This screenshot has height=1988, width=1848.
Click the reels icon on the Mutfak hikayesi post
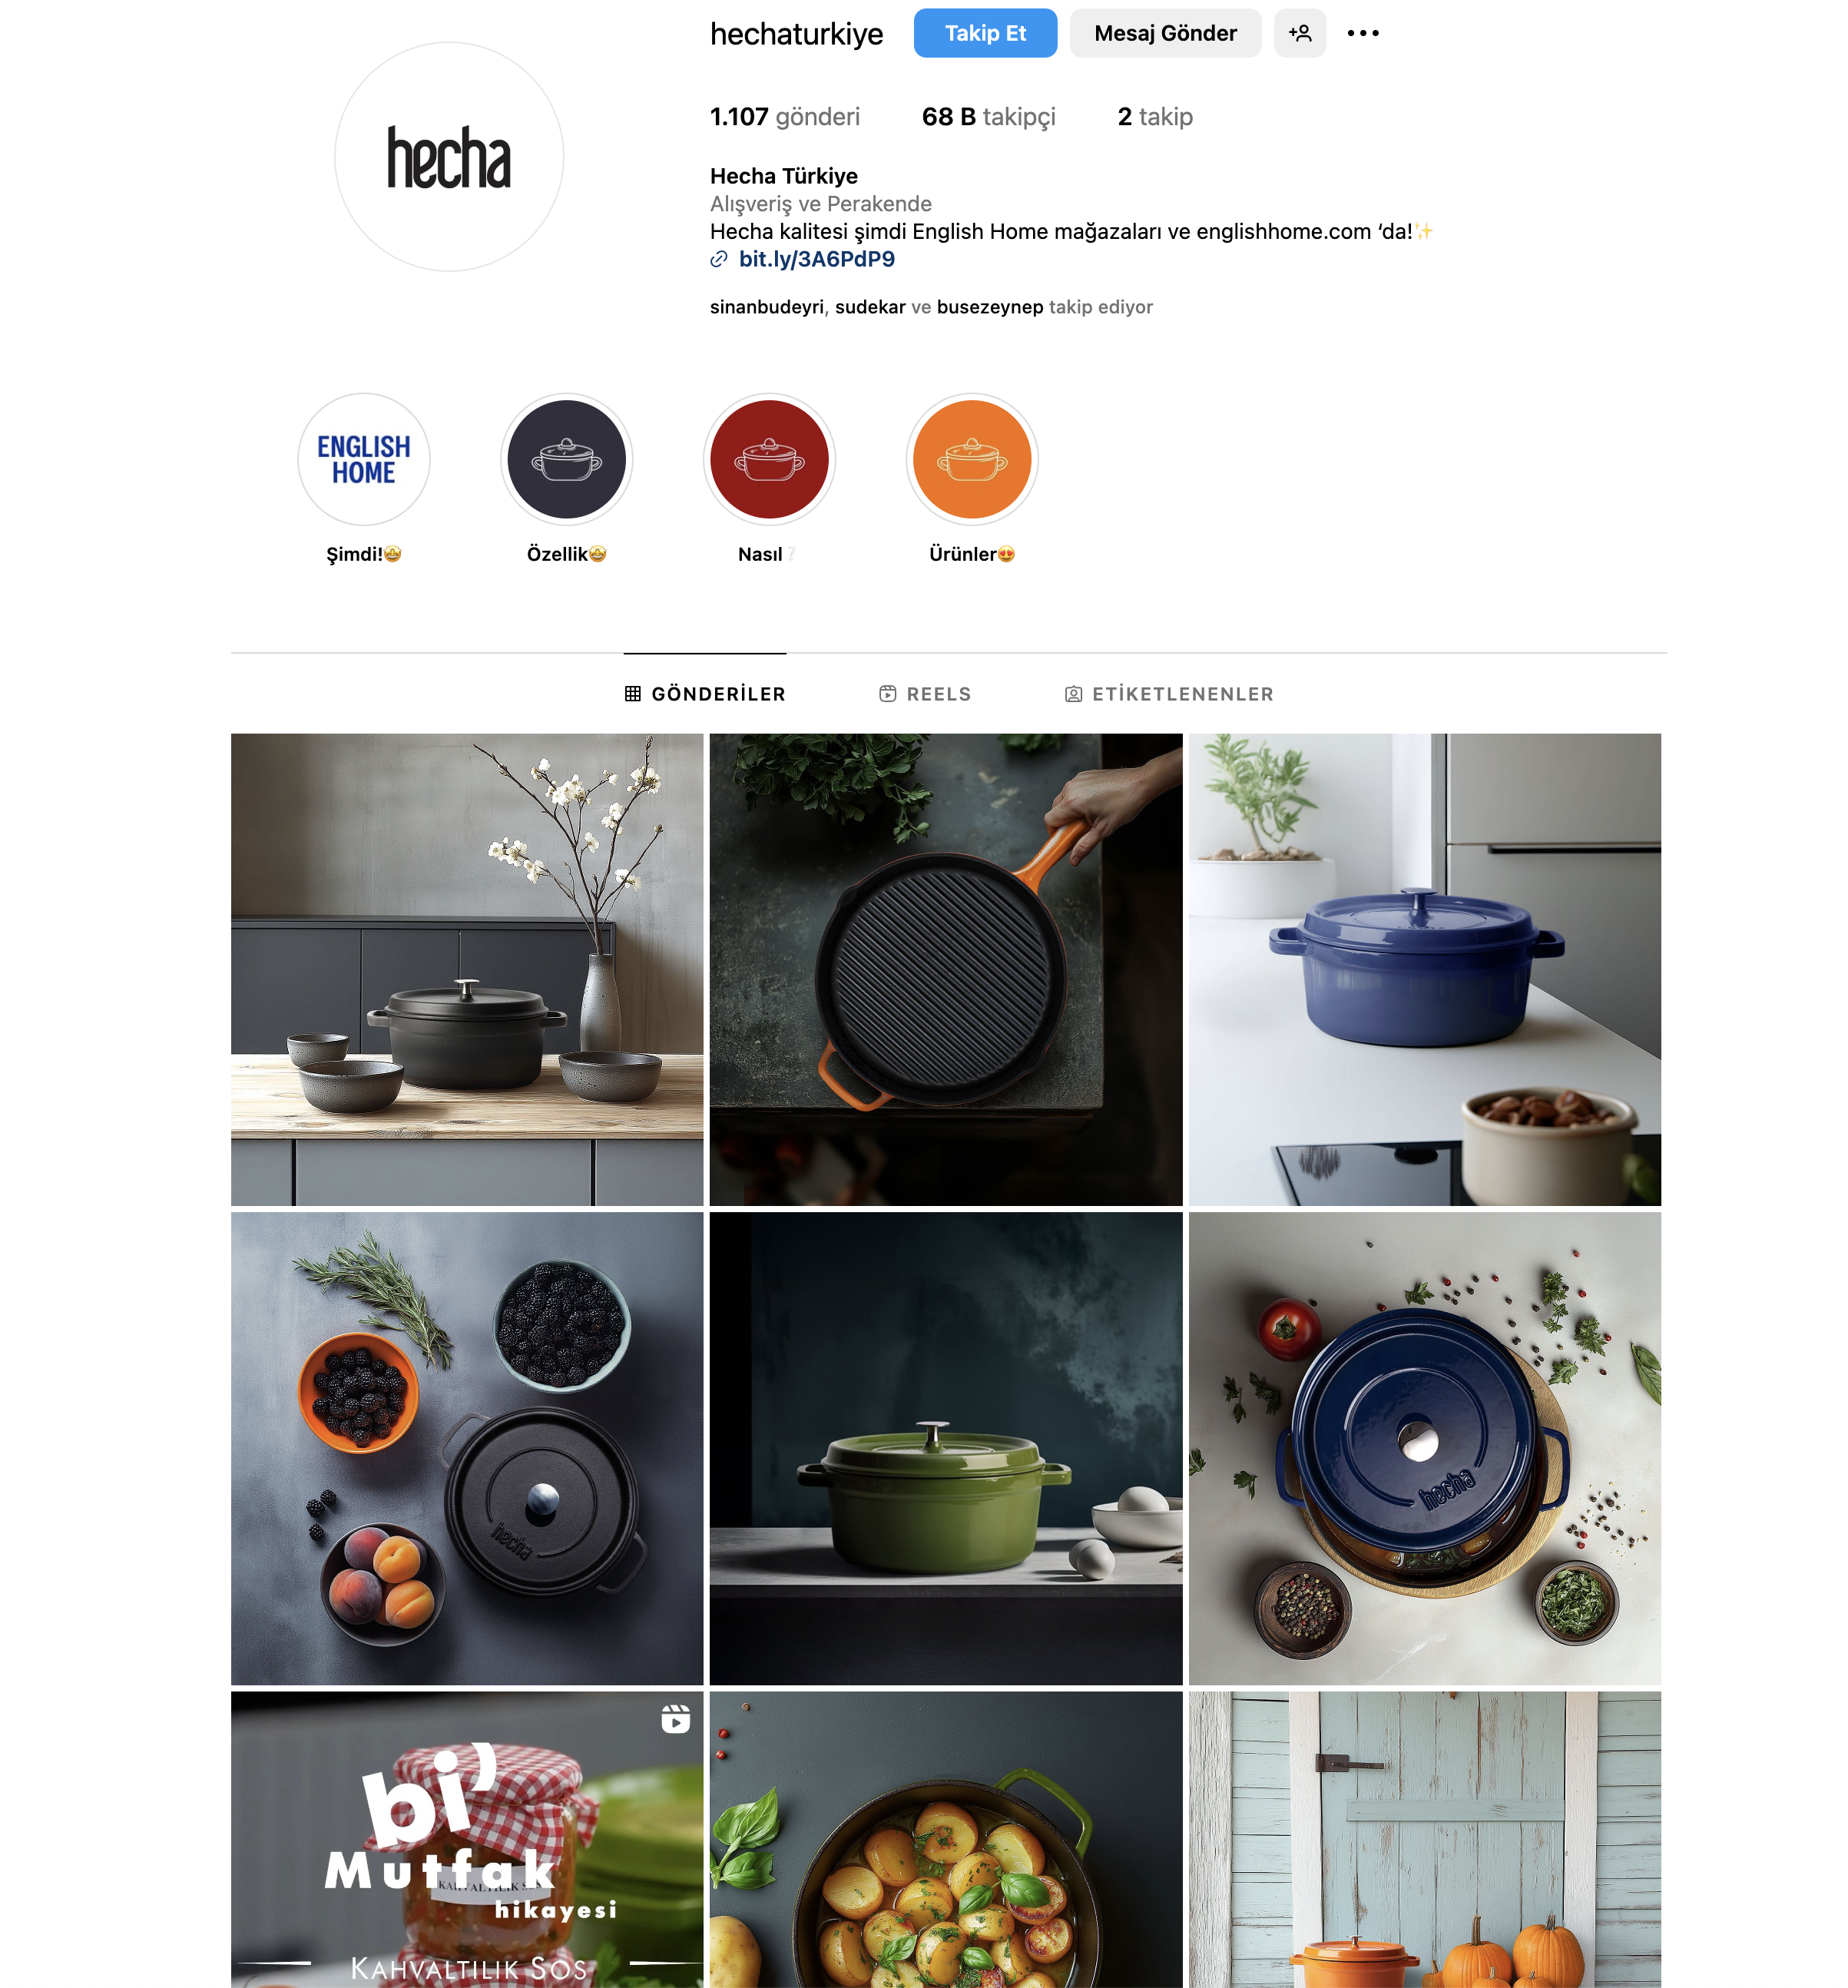pyautogui.click(x=676, y=1719)
